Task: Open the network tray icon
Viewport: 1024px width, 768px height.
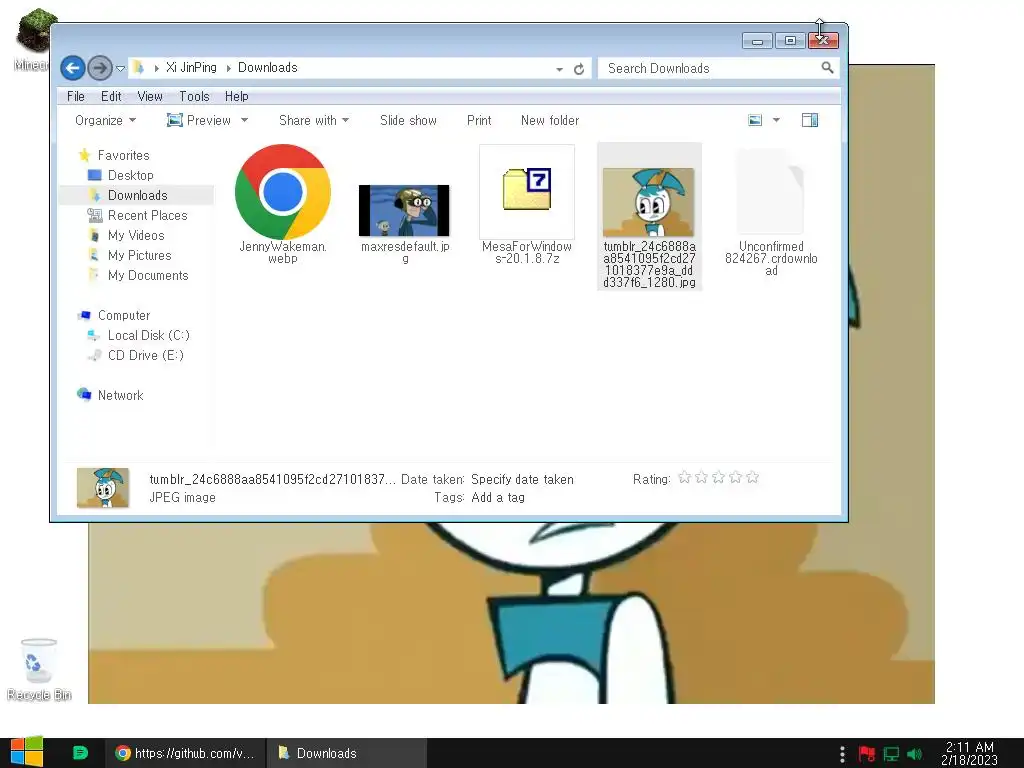Action: pyautogui.click(x=891, y=754)
